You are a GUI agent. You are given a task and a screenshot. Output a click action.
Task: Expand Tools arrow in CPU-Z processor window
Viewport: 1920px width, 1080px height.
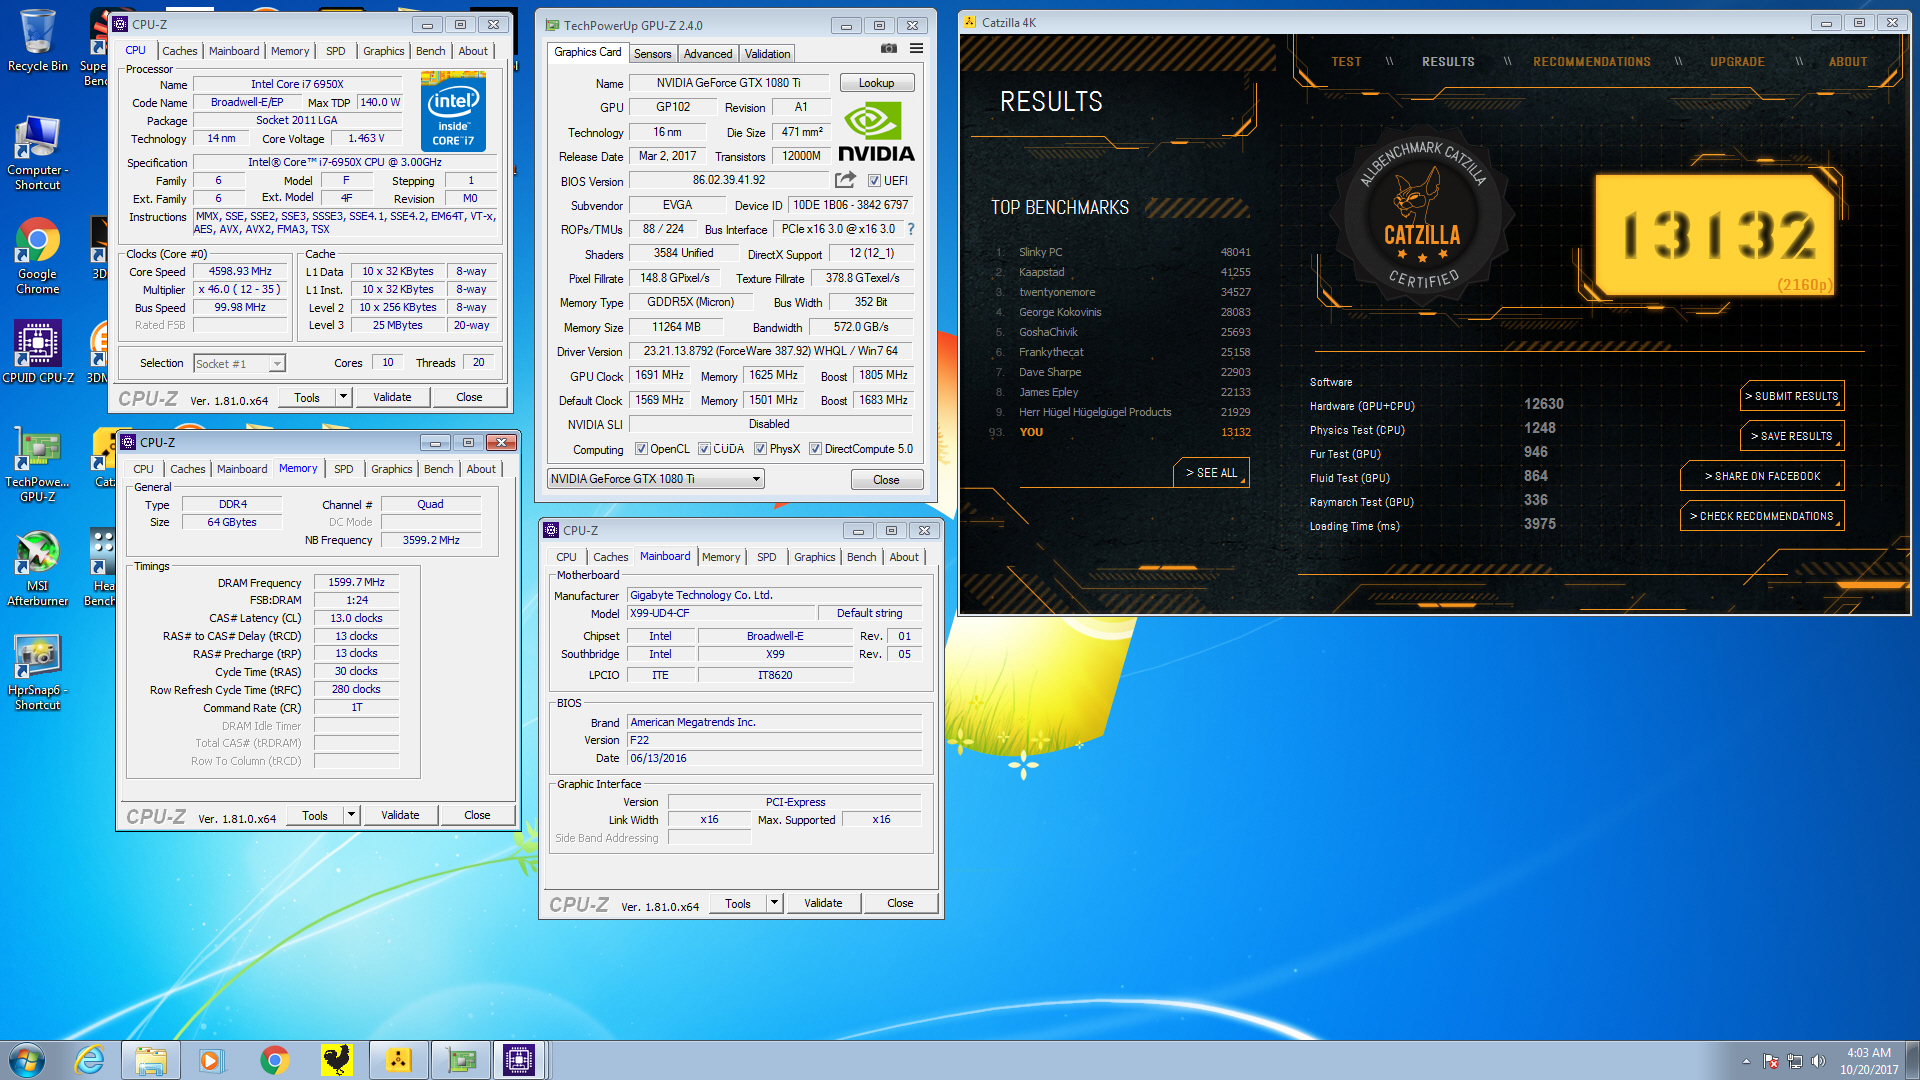coord(343,397)
